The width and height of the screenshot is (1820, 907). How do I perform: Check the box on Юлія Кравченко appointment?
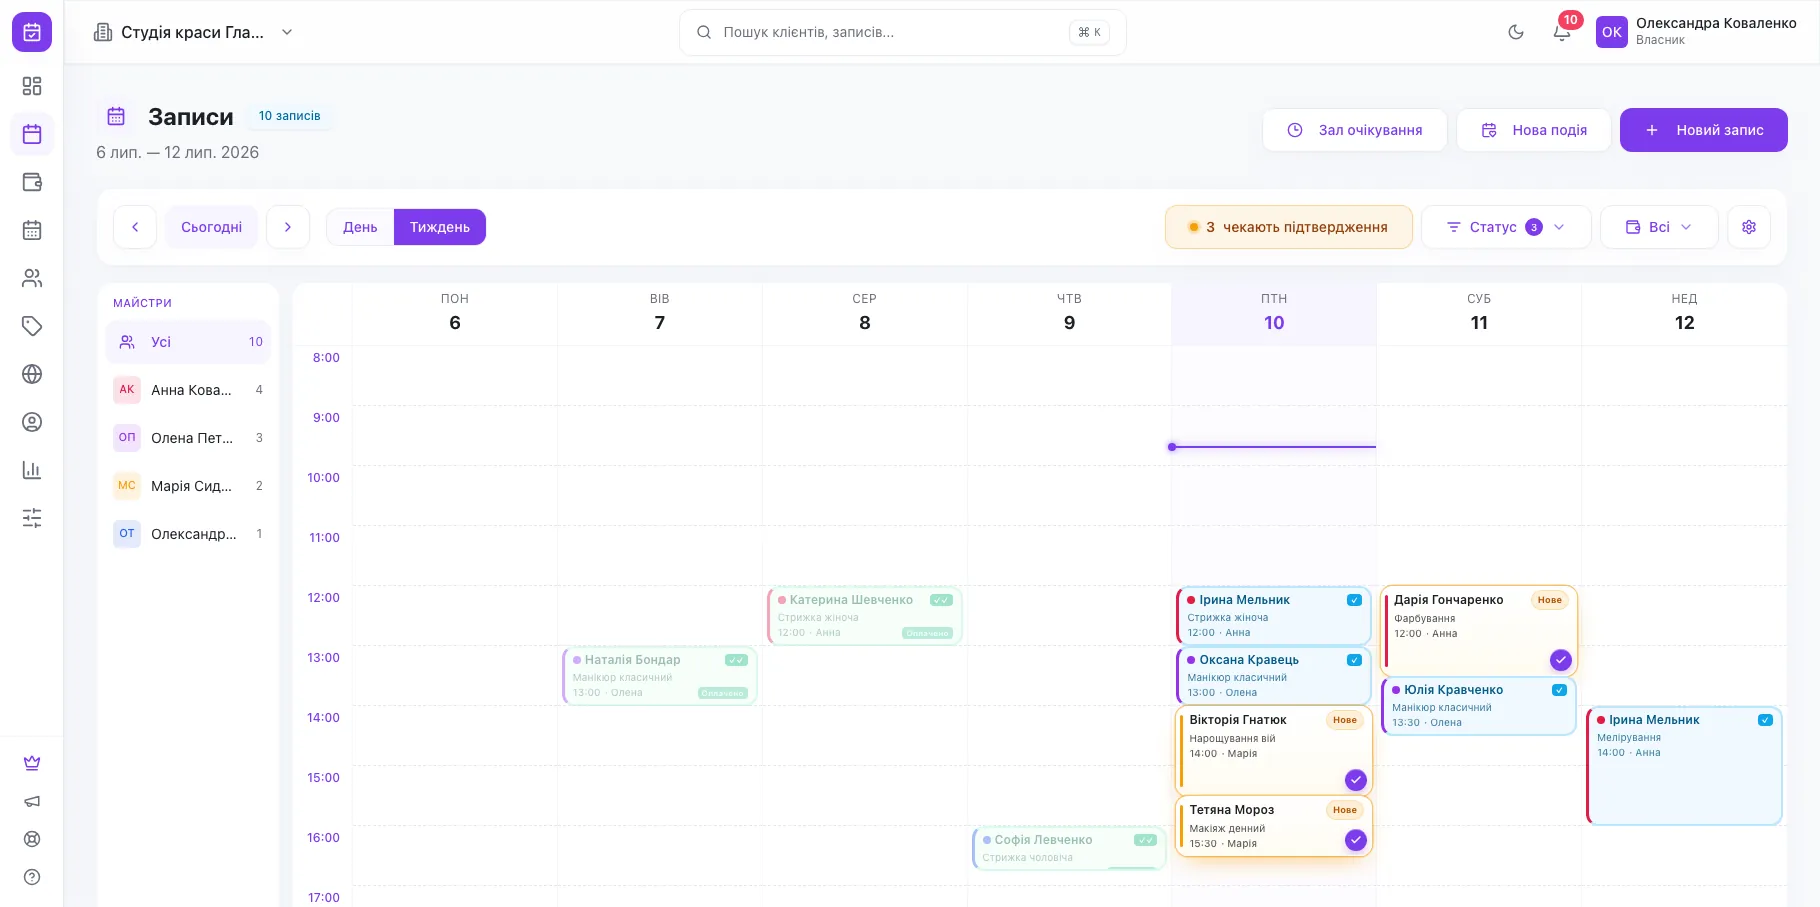(1559, 690)
